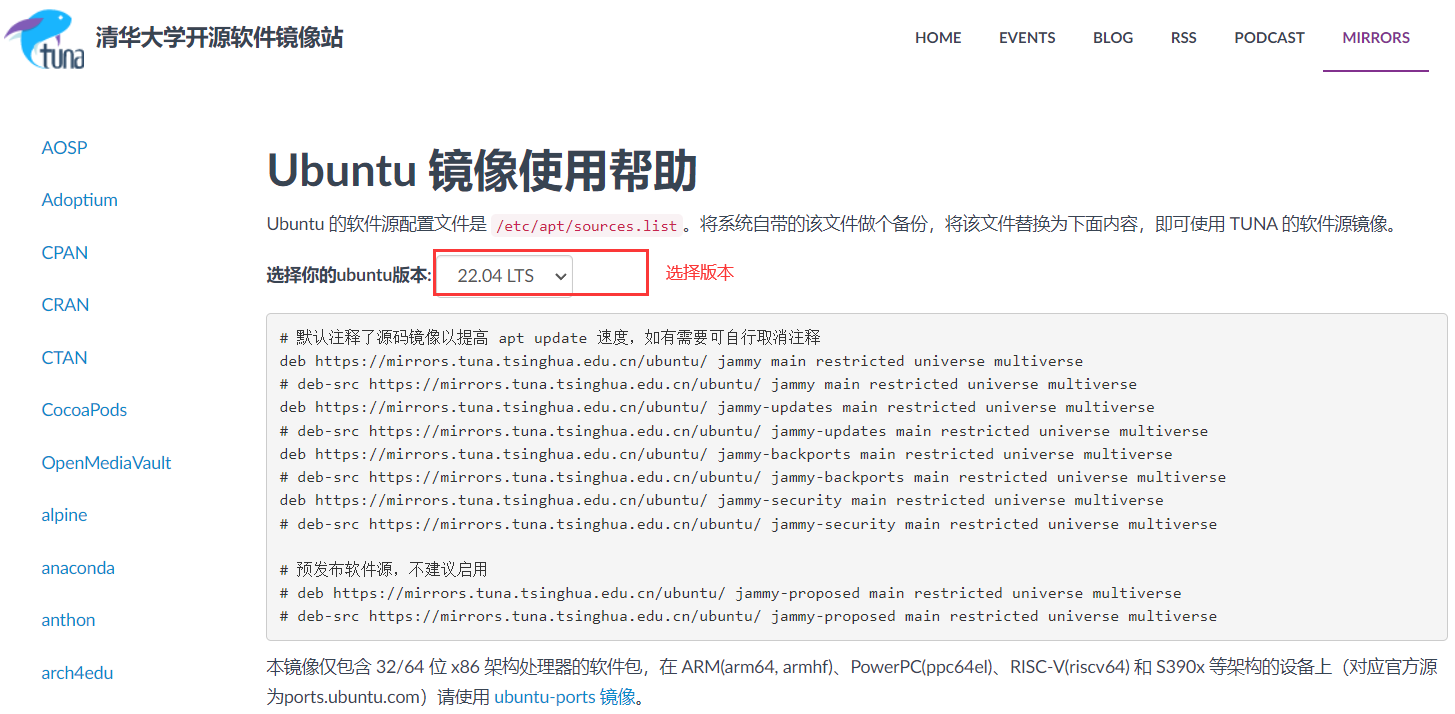1455x714 pixels.
Task: Open the anthon mirror help link
Action: click(x=68, y=620)
